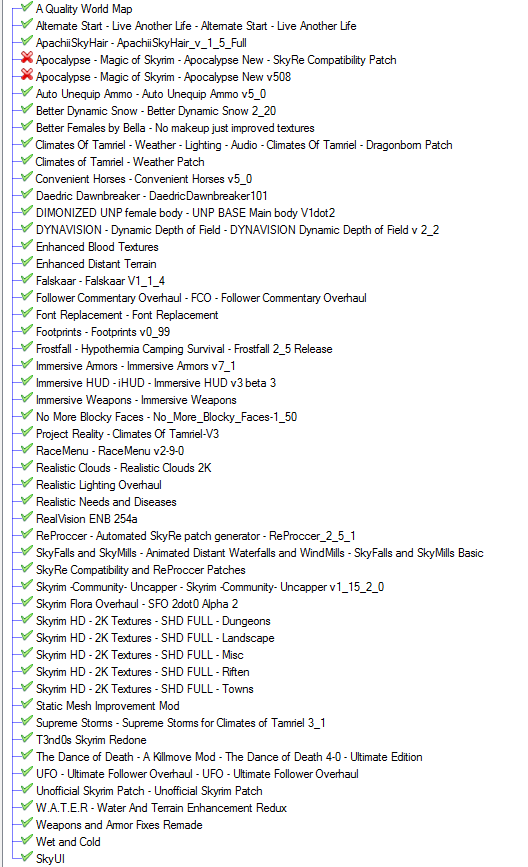Click checkmark icon beside RealVision ENB 254a
Image resolution: width=528 pixels, height=867 pixels.
pyautogui.click(x=27, y=518)
